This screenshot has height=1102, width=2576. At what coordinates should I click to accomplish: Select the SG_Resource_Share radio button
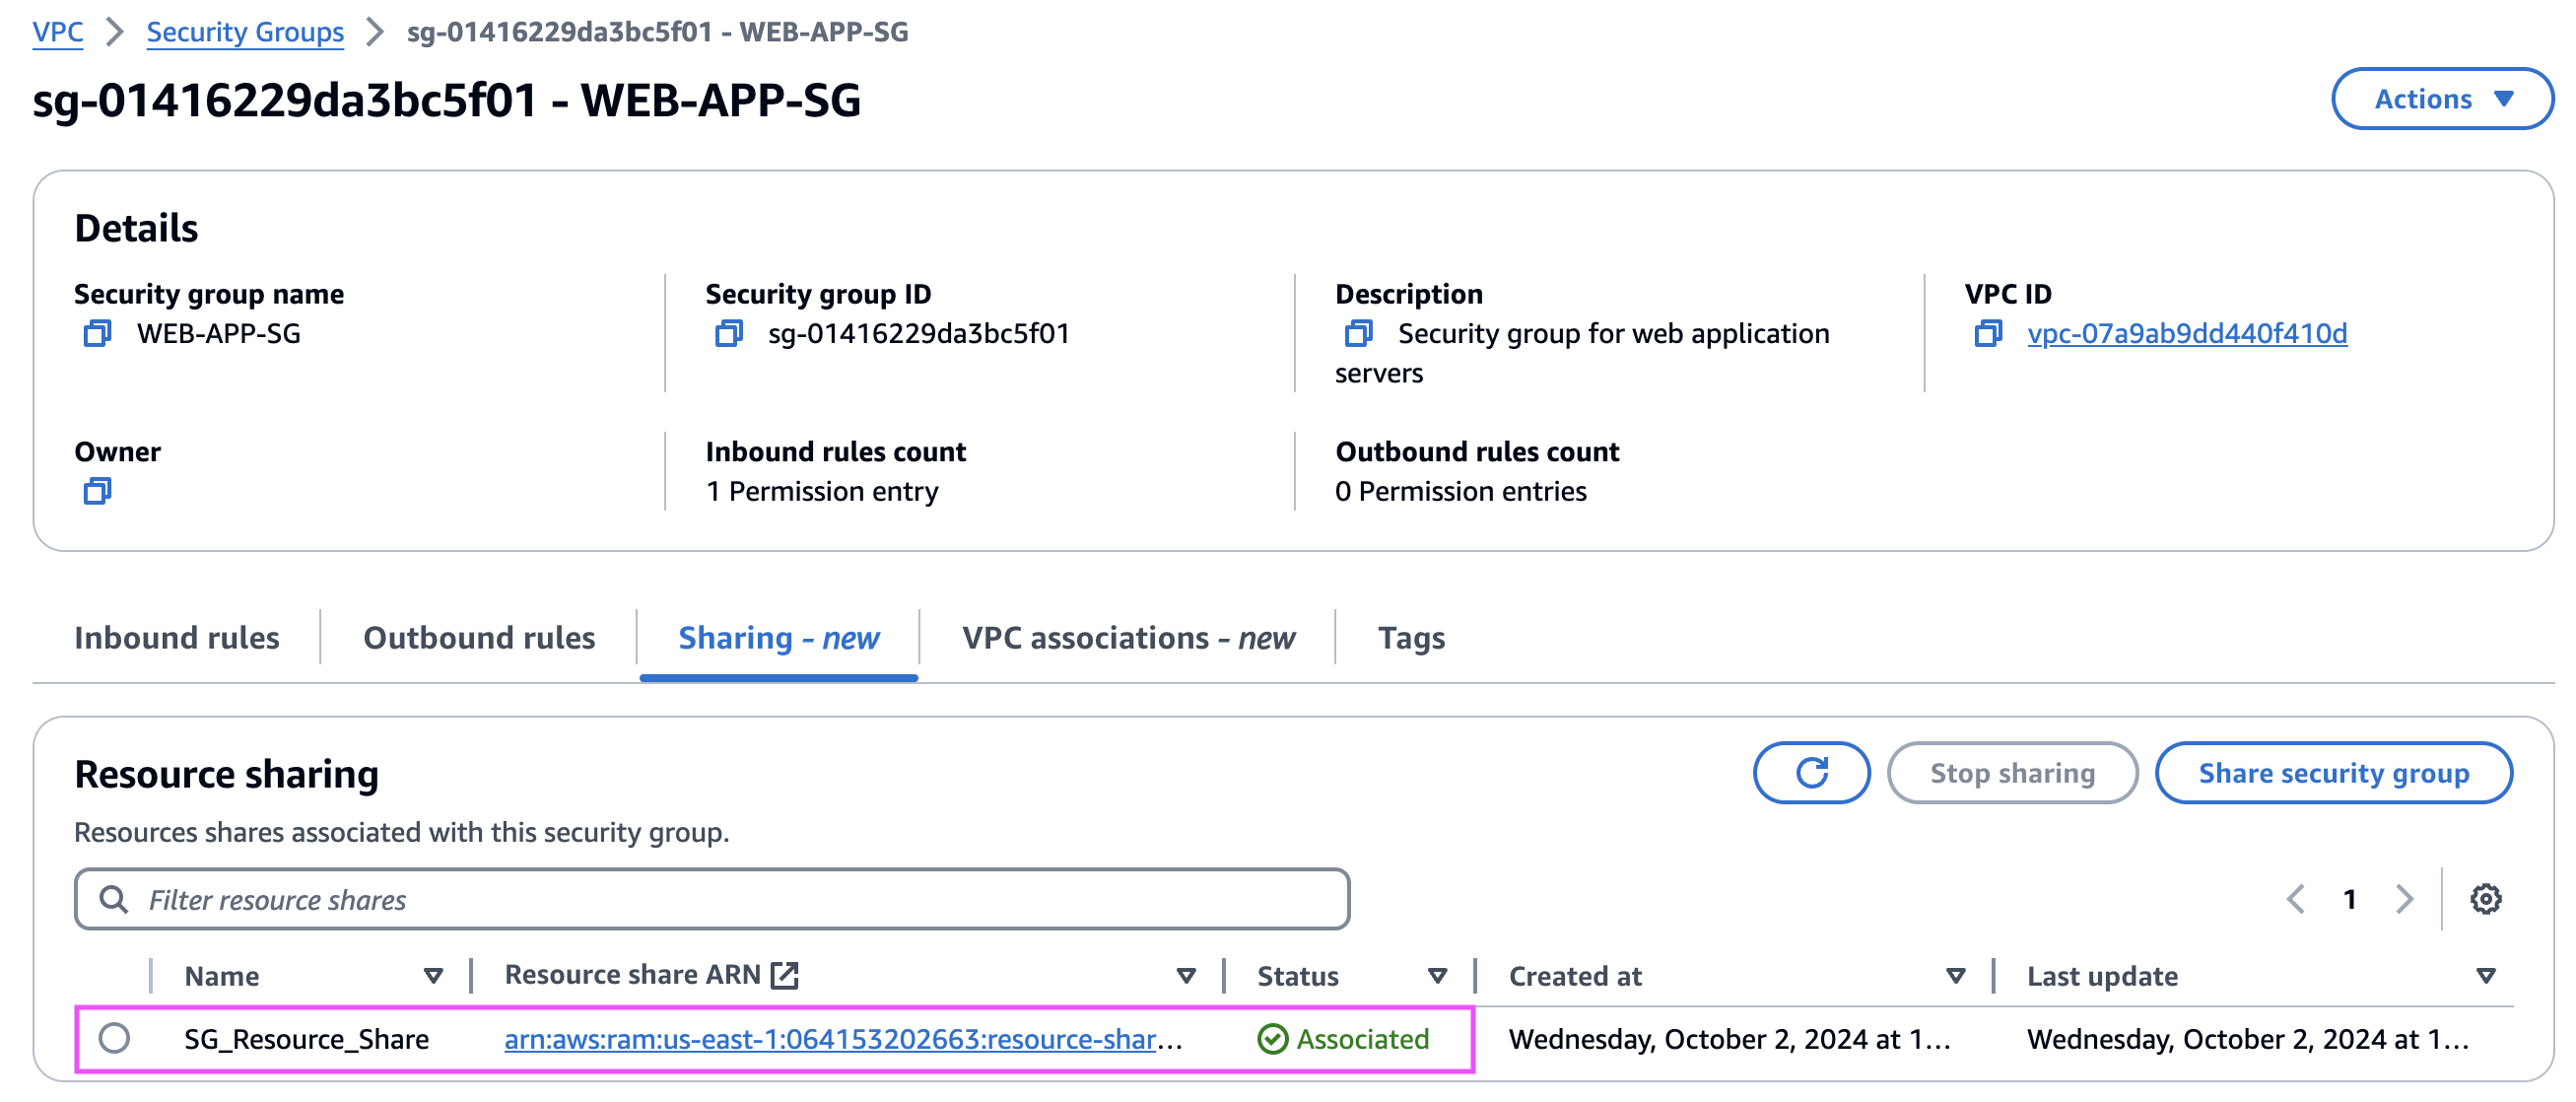115,1038
